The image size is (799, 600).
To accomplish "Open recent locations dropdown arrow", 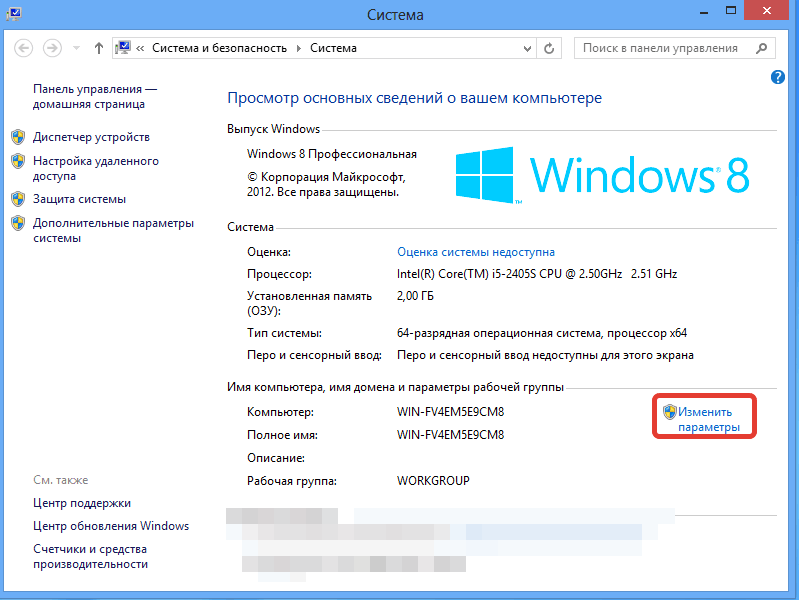I will click(x=76, y=48).
